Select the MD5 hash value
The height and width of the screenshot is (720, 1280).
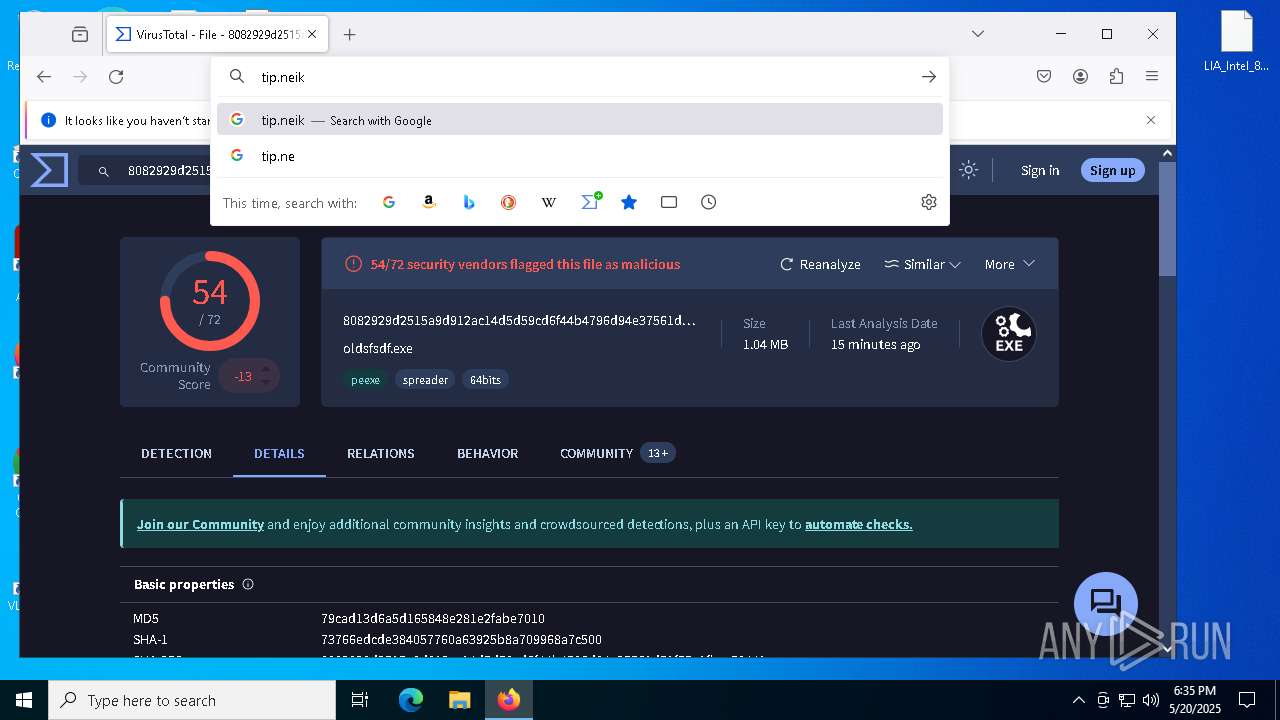pyautogui.click(x=433, y=618)
